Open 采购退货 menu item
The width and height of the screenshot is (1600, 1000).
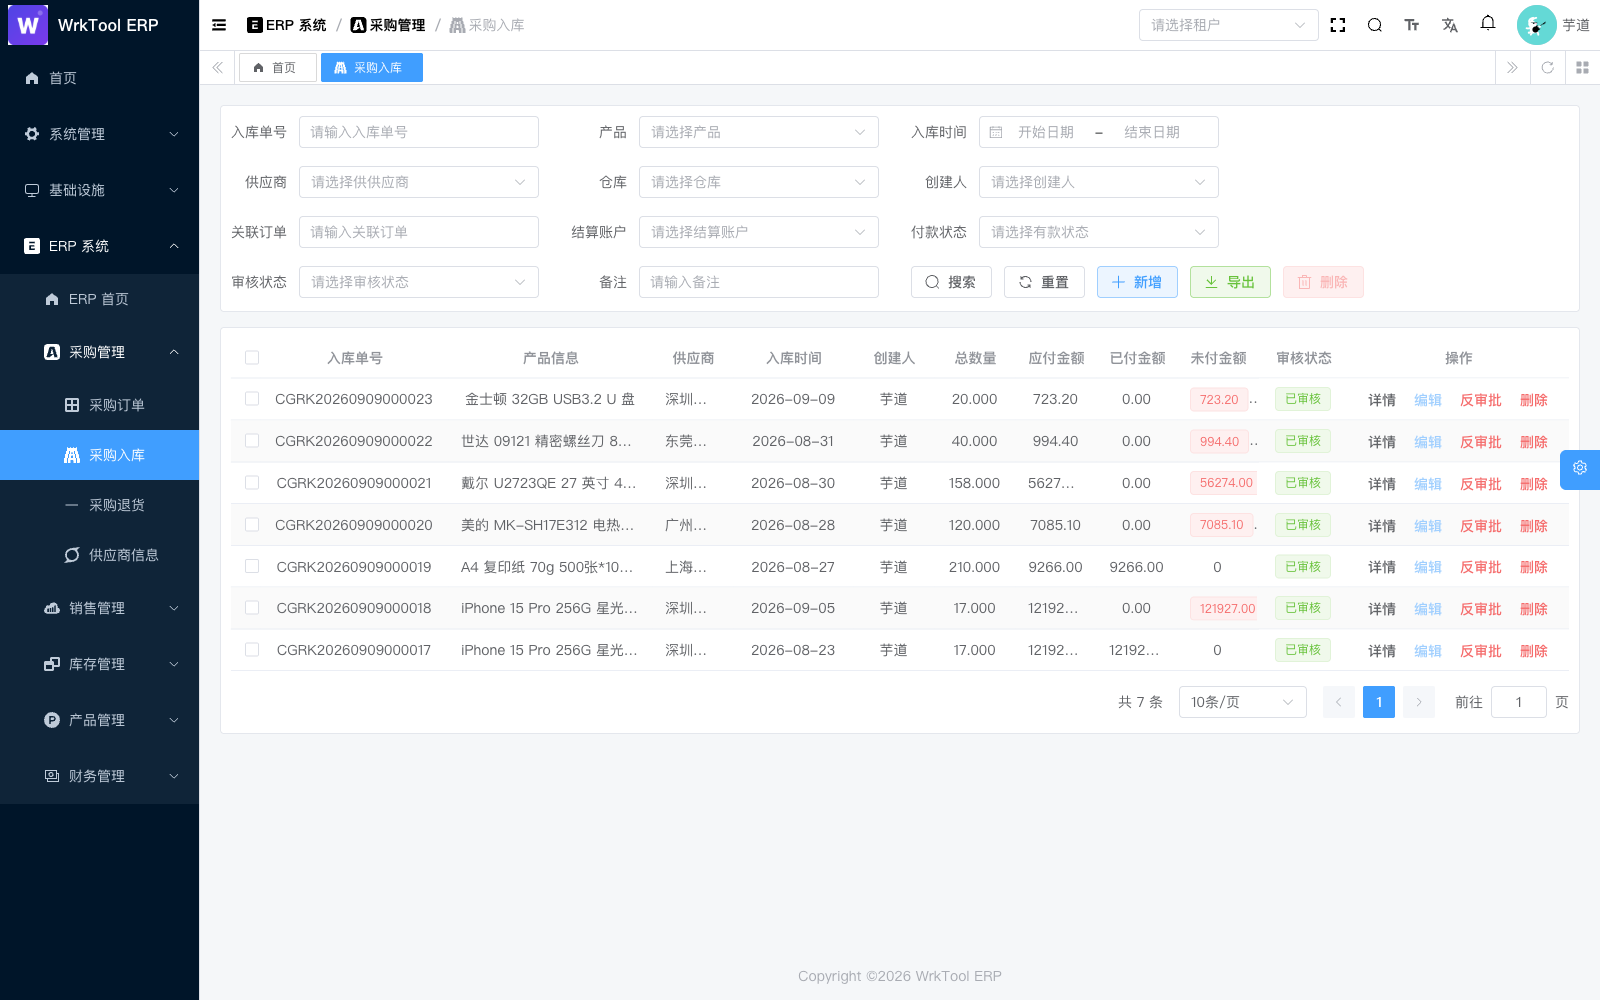pyautogui.click(x=100, y=505)
